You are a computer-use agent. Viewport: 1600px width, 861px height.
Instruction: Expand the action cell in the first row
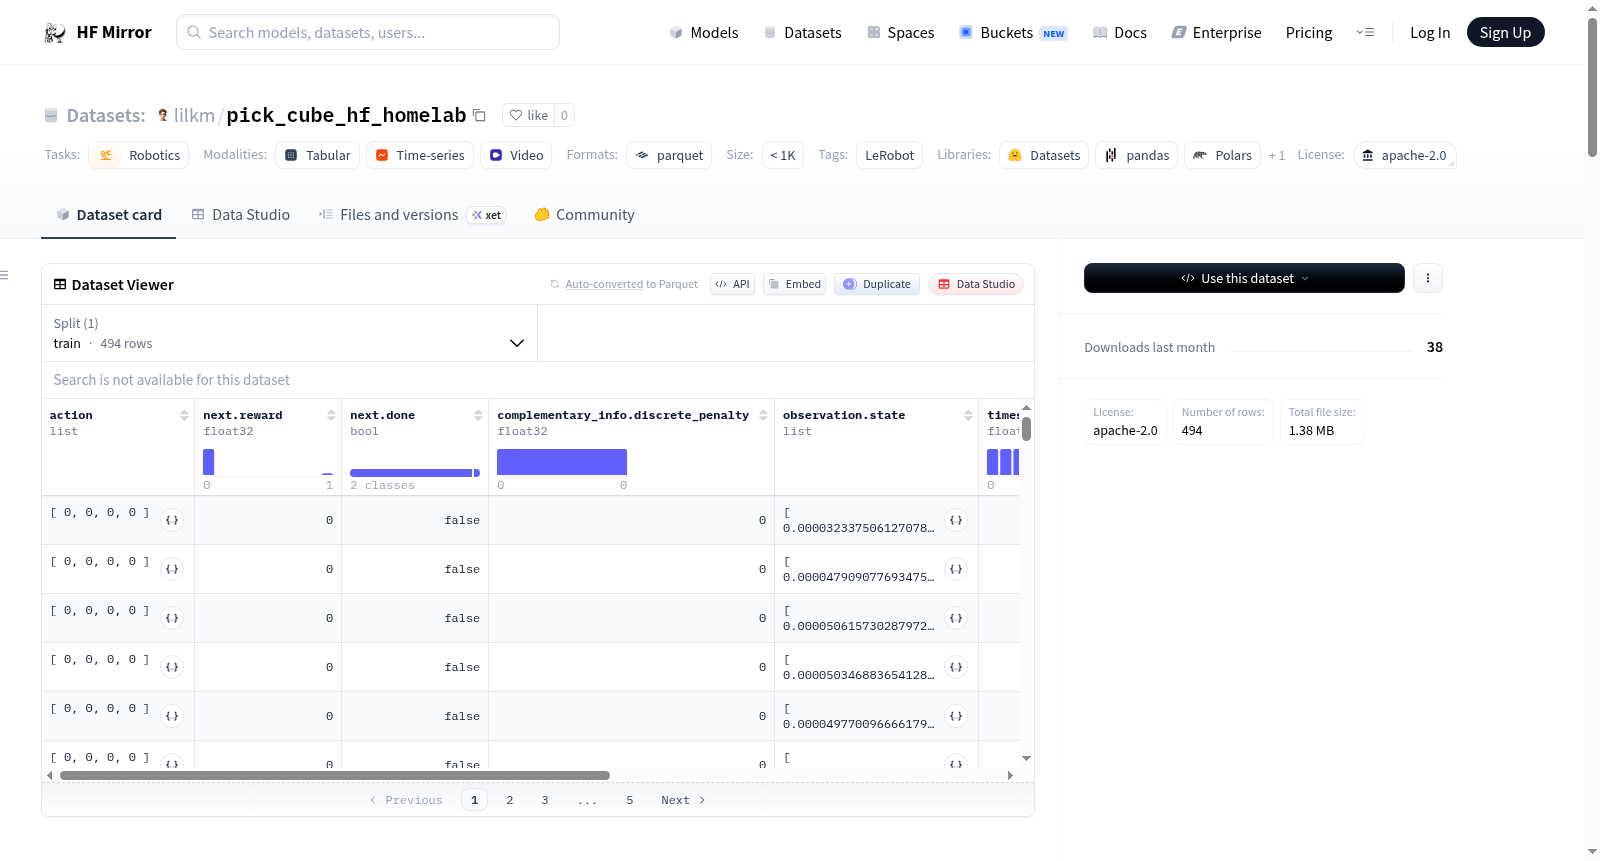click(x=172, y=520)
